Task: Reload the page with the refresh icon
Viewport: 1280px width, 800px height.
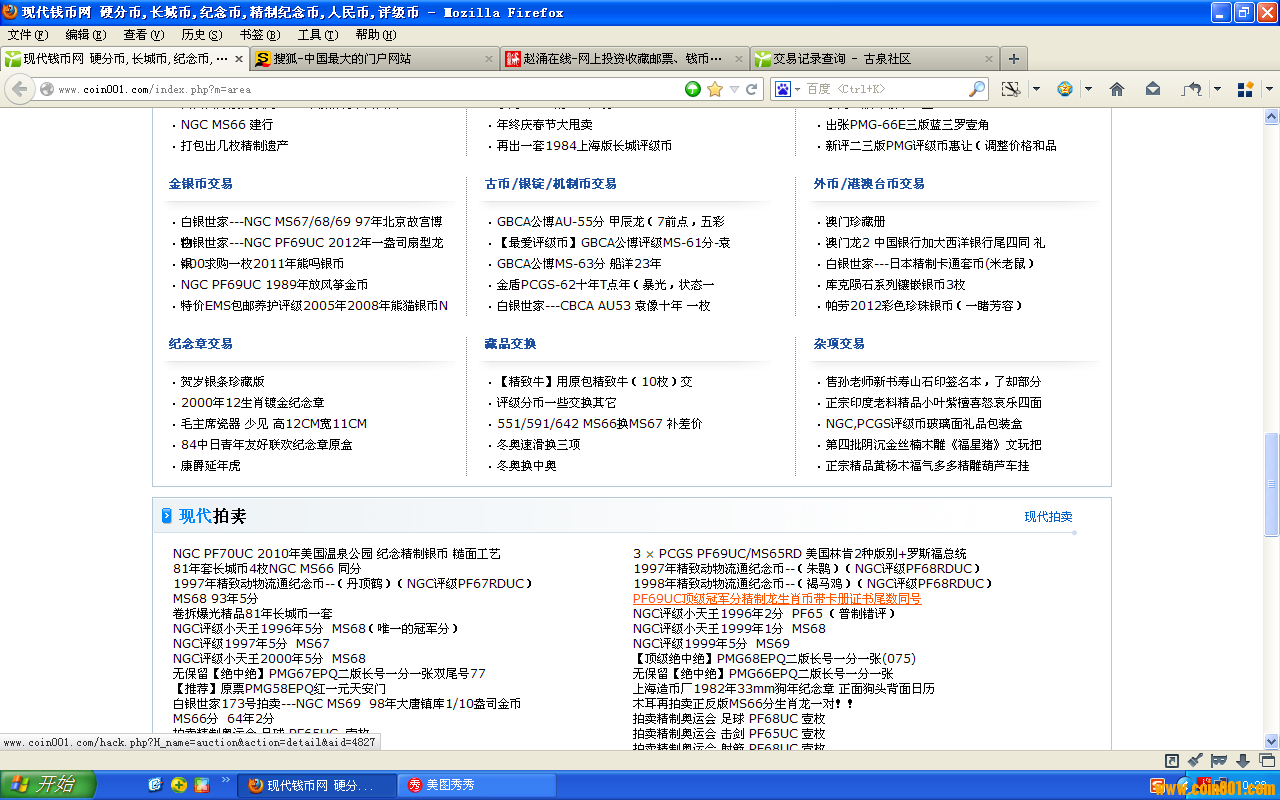Action: point(752,89)
